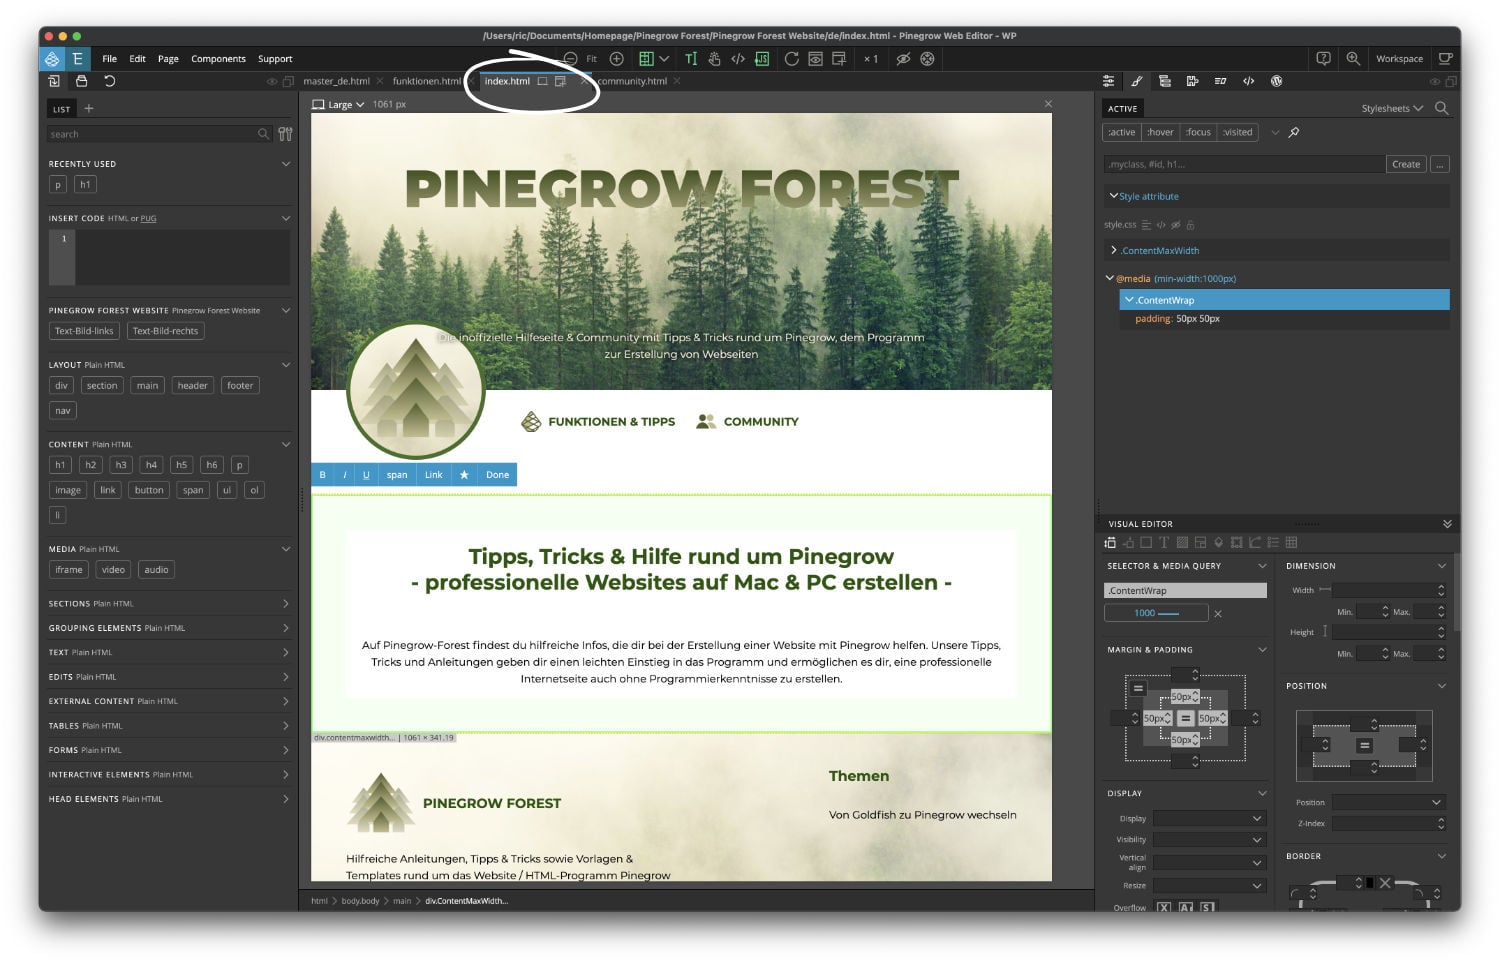The width and height of the screenshot is (1500, 963).
Task: Open the Actions puzzle-piece panel icon
Action: pos(1192,81)
